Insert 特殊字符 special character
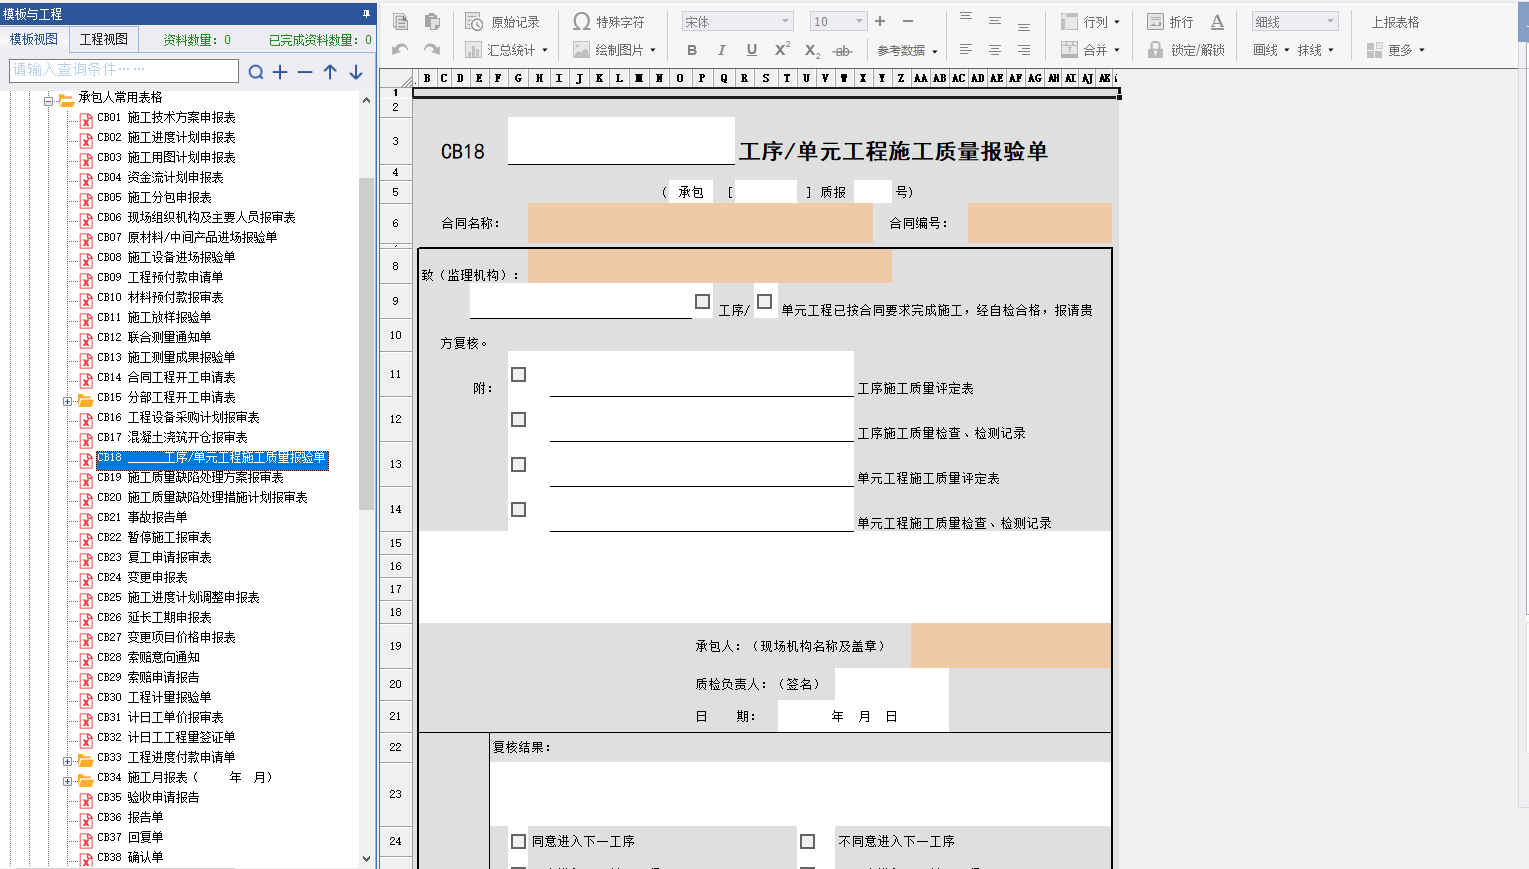The width and height of the screenshot is (1529, 869). 609,22
